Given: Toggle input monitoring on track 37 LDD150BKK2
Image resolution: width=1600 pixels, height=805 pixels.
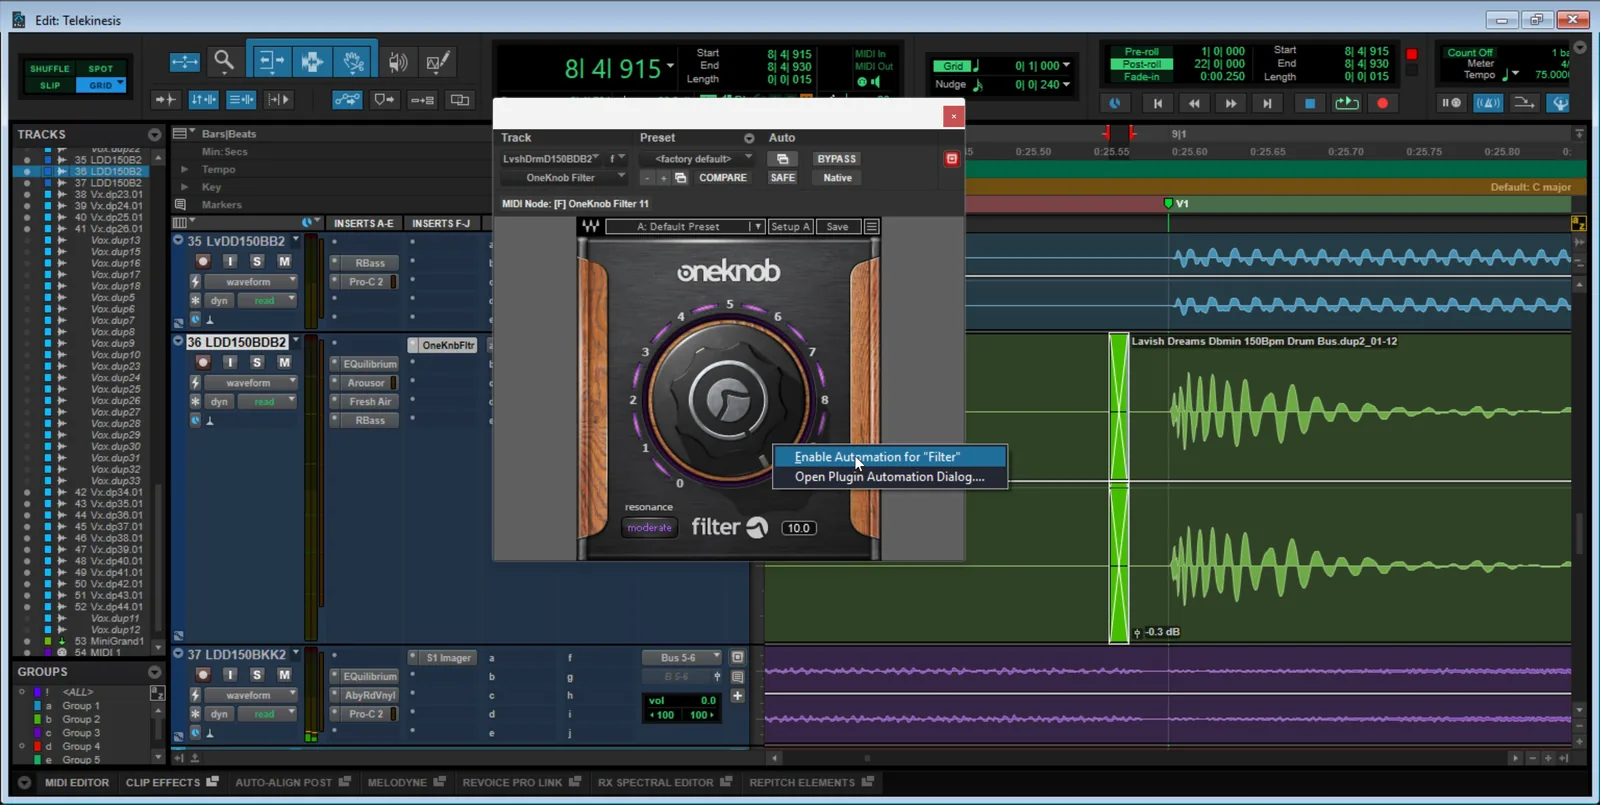Looking at the screenshot, I should click(x=230, y=675).
